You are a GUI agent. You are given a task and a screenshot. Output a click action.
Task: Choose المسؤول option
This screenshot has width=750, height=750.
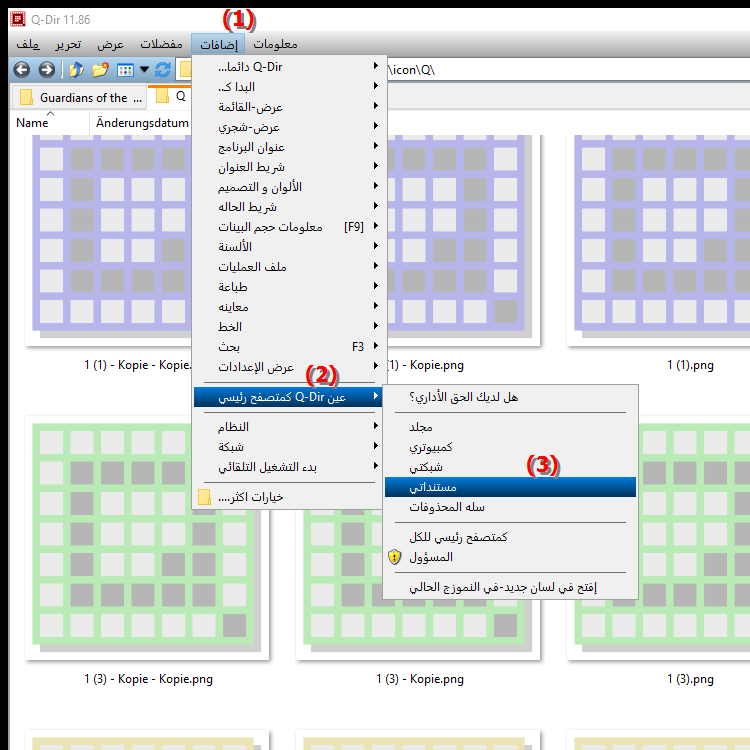[510, 557]
